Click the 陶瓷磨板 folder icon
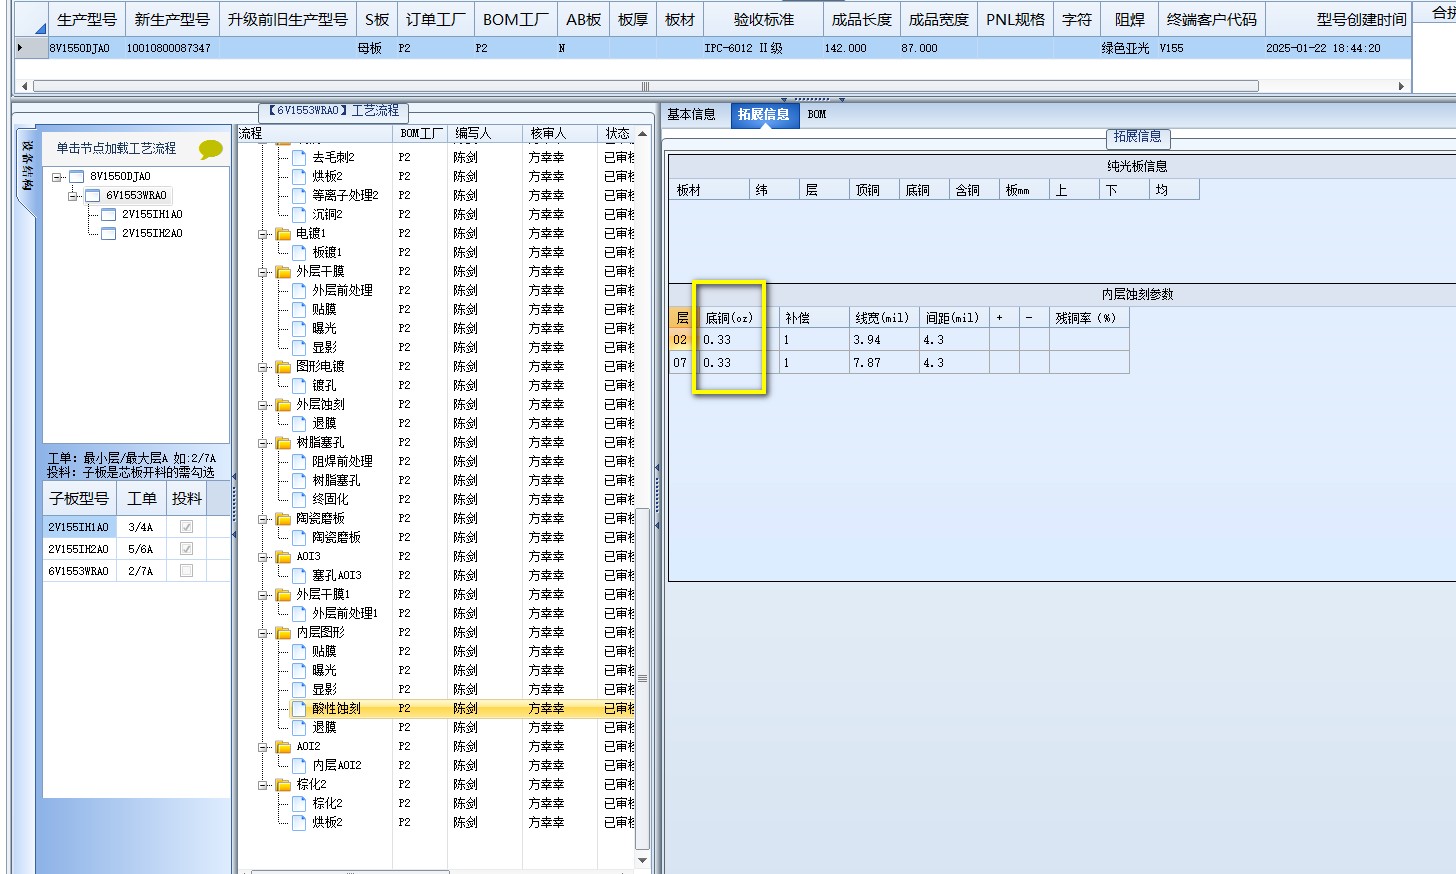This screenshot has width=1456, height=874. (283, 518)
